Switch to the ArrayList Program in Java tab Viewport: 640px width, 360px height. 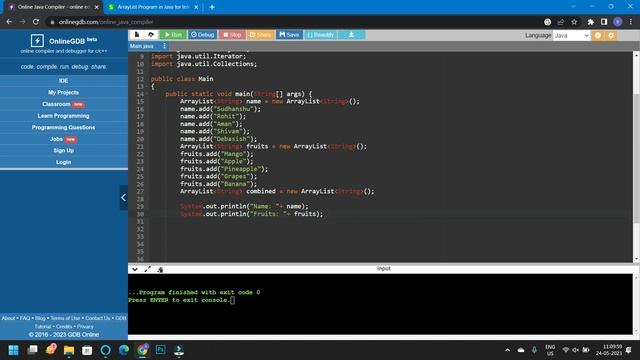click(x=152, y=7)
